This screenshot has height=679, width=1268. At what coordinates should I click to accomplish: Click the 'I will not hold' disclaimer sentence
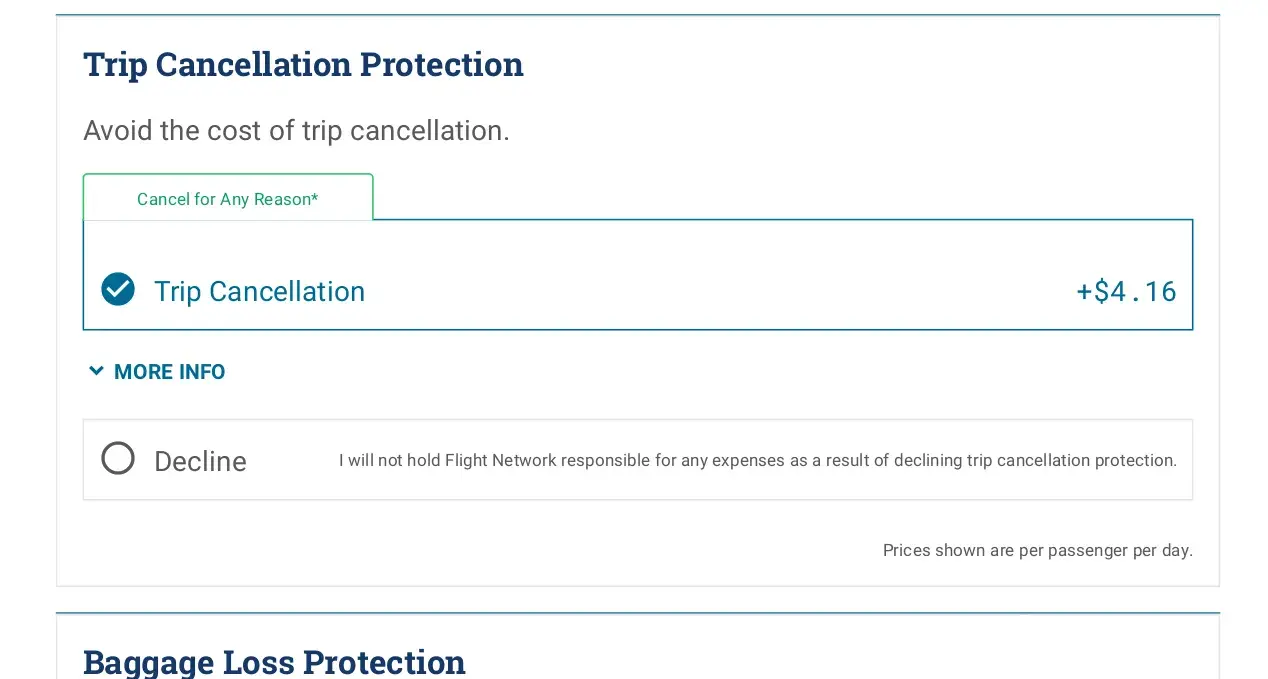click(757, 461)
